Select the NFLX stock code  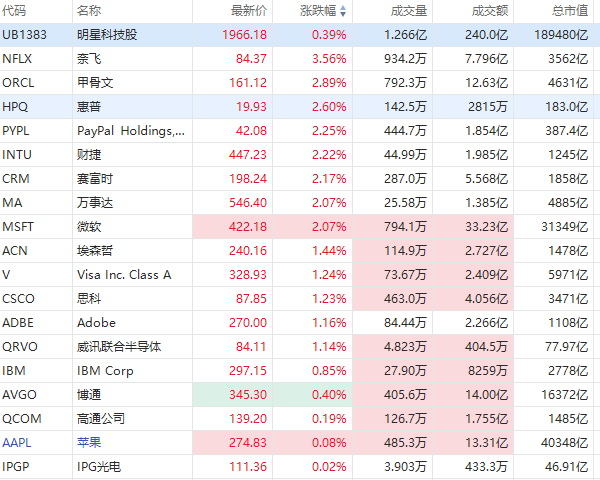pos(17,58)
